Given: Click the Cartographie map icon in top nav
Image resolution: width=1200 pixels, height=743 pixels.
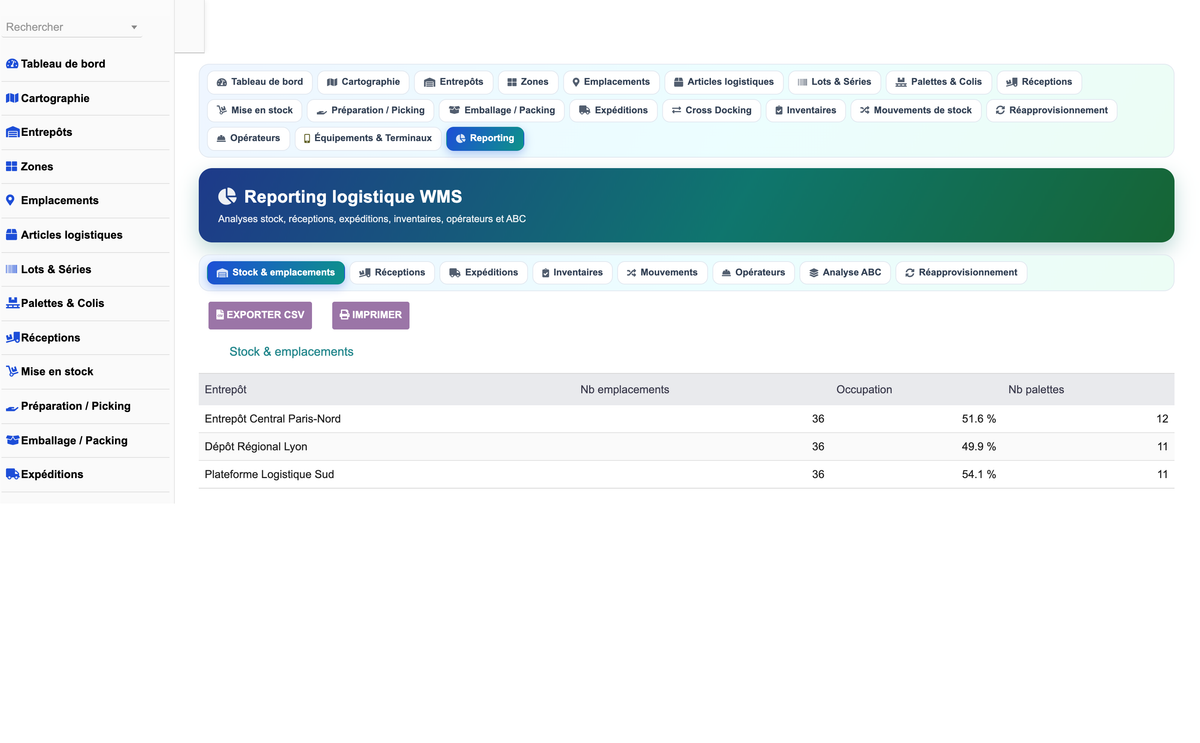Looking at the screenshot, I should [332, 82].
